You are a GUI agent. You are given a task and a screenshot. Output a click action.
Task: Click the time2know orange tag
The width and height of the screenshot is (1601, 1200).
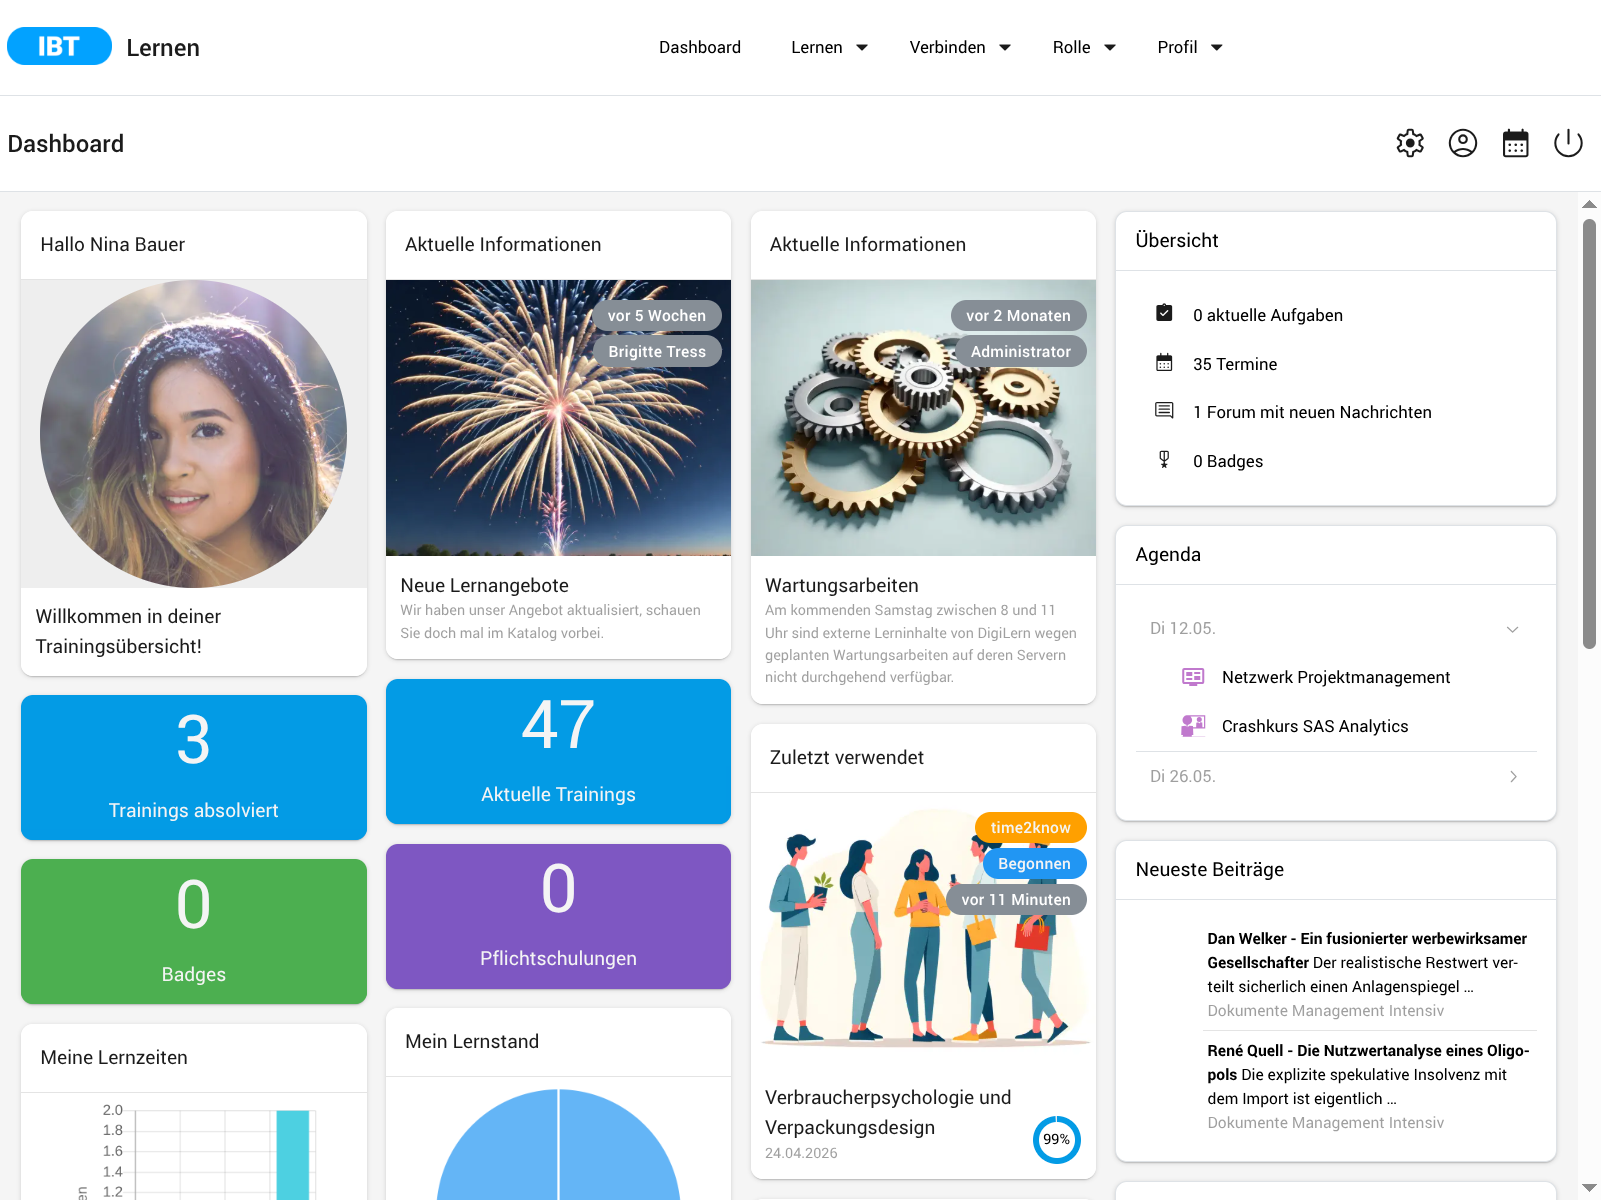[1030, 828]
